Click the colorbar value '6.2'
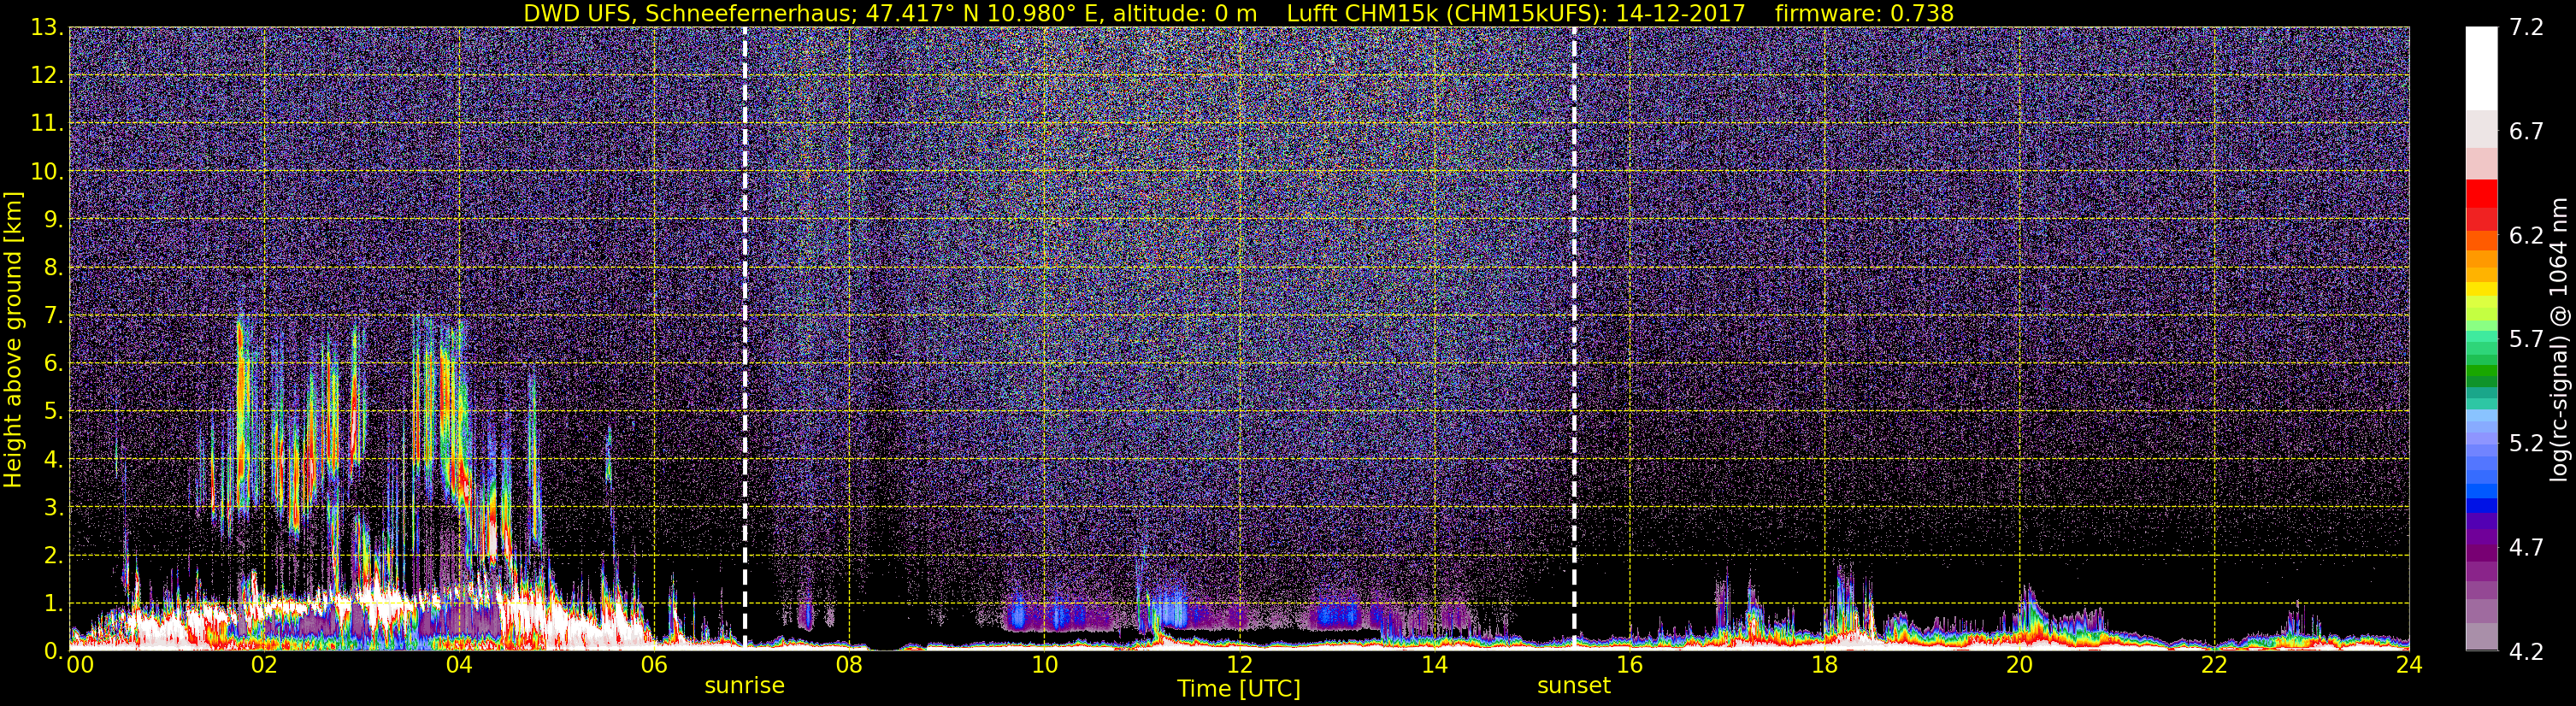The height and width of the screenshot is (706, 2576). tap(2526, 236)
